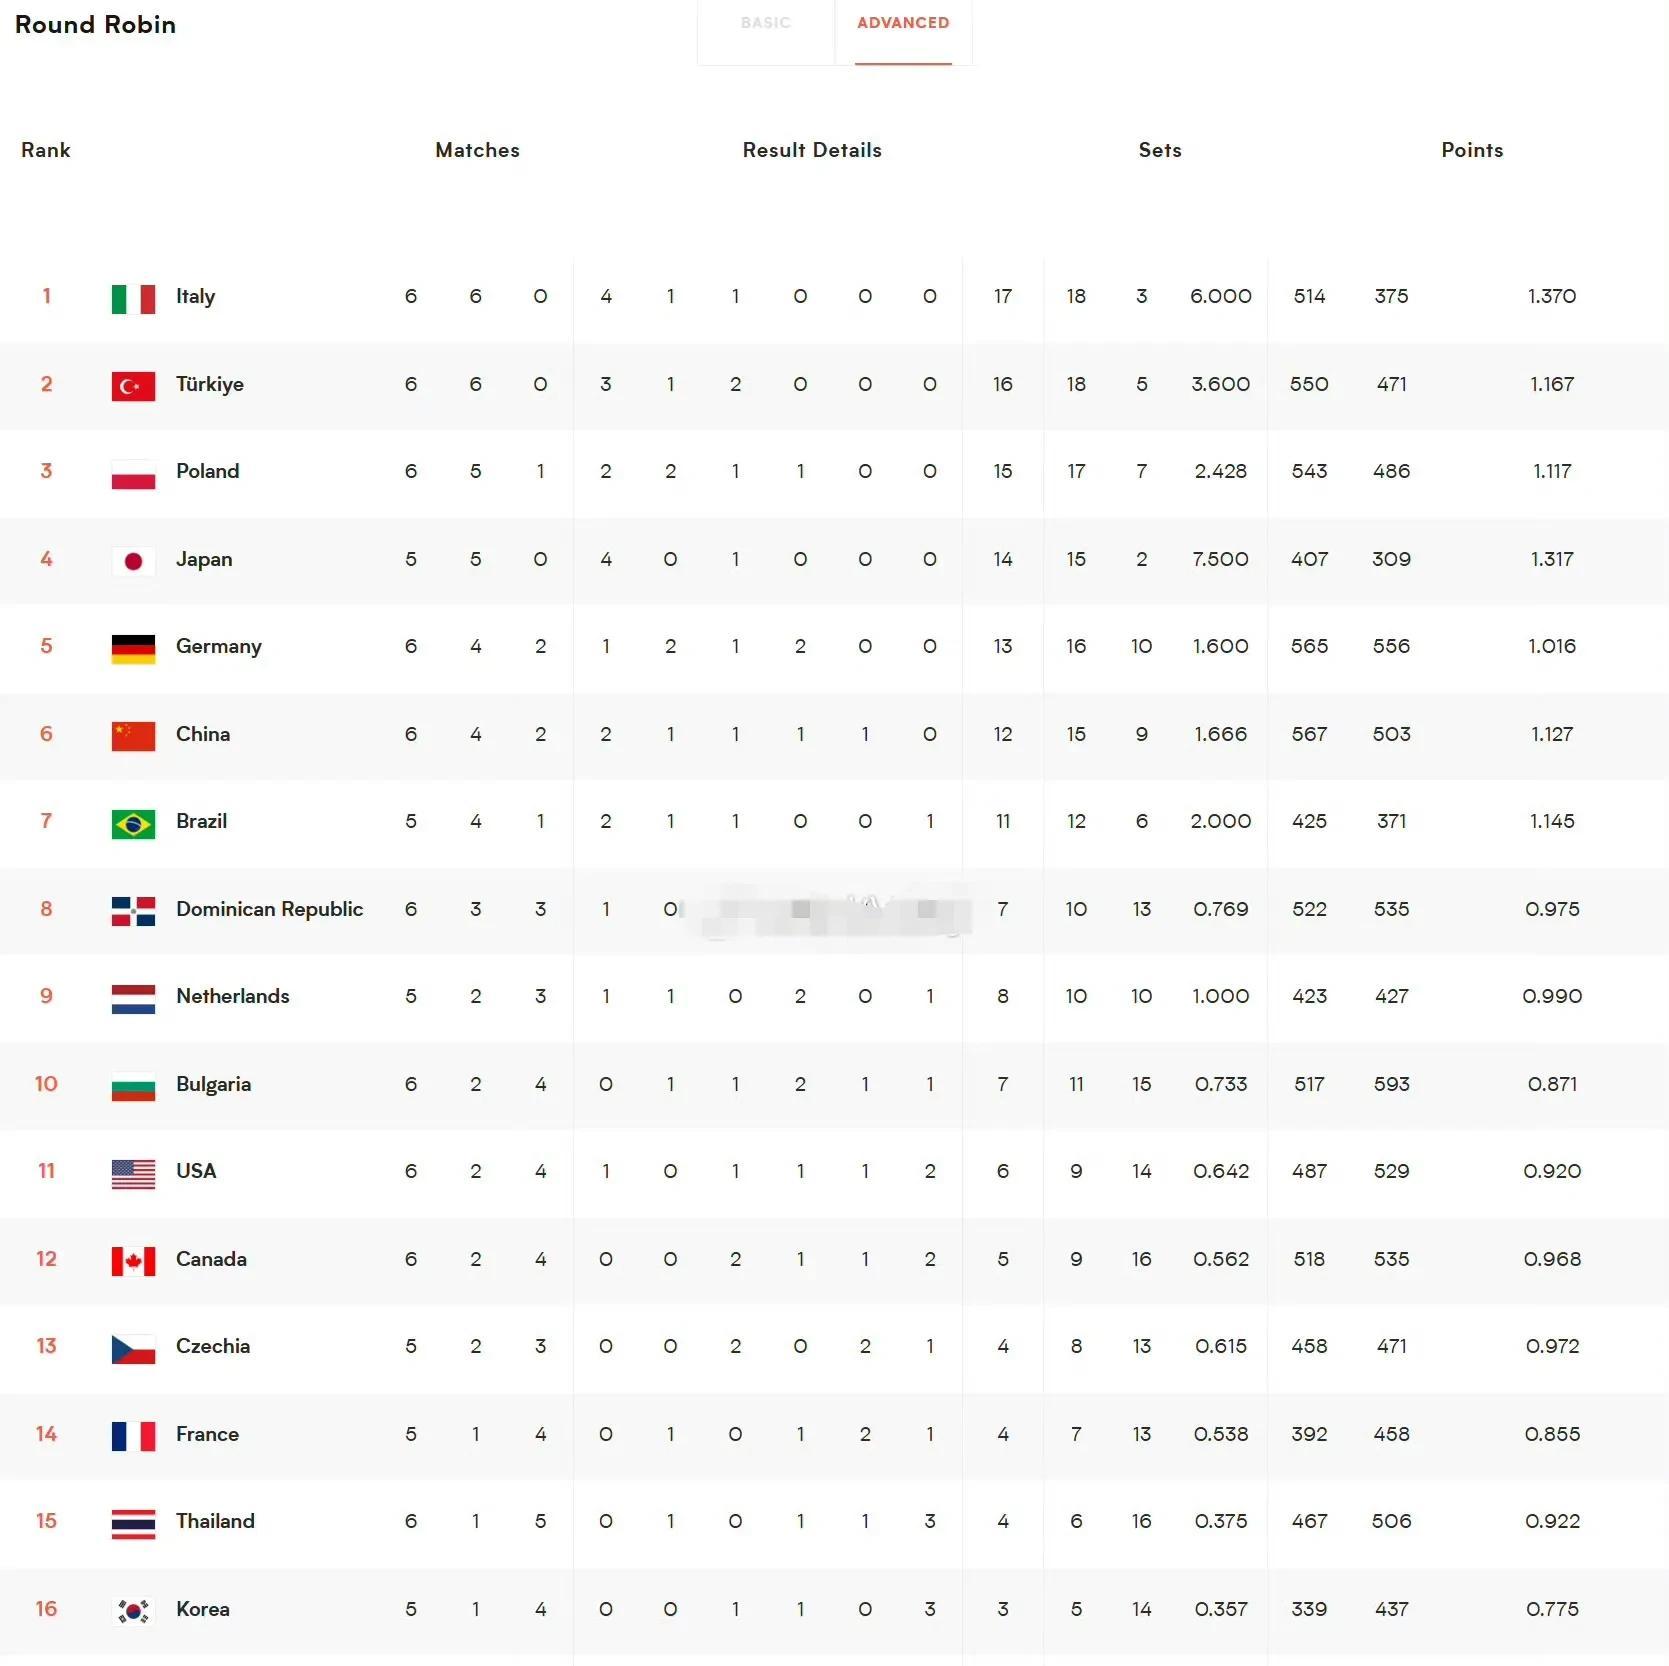Click the Result Details column header

coord(812,150)
